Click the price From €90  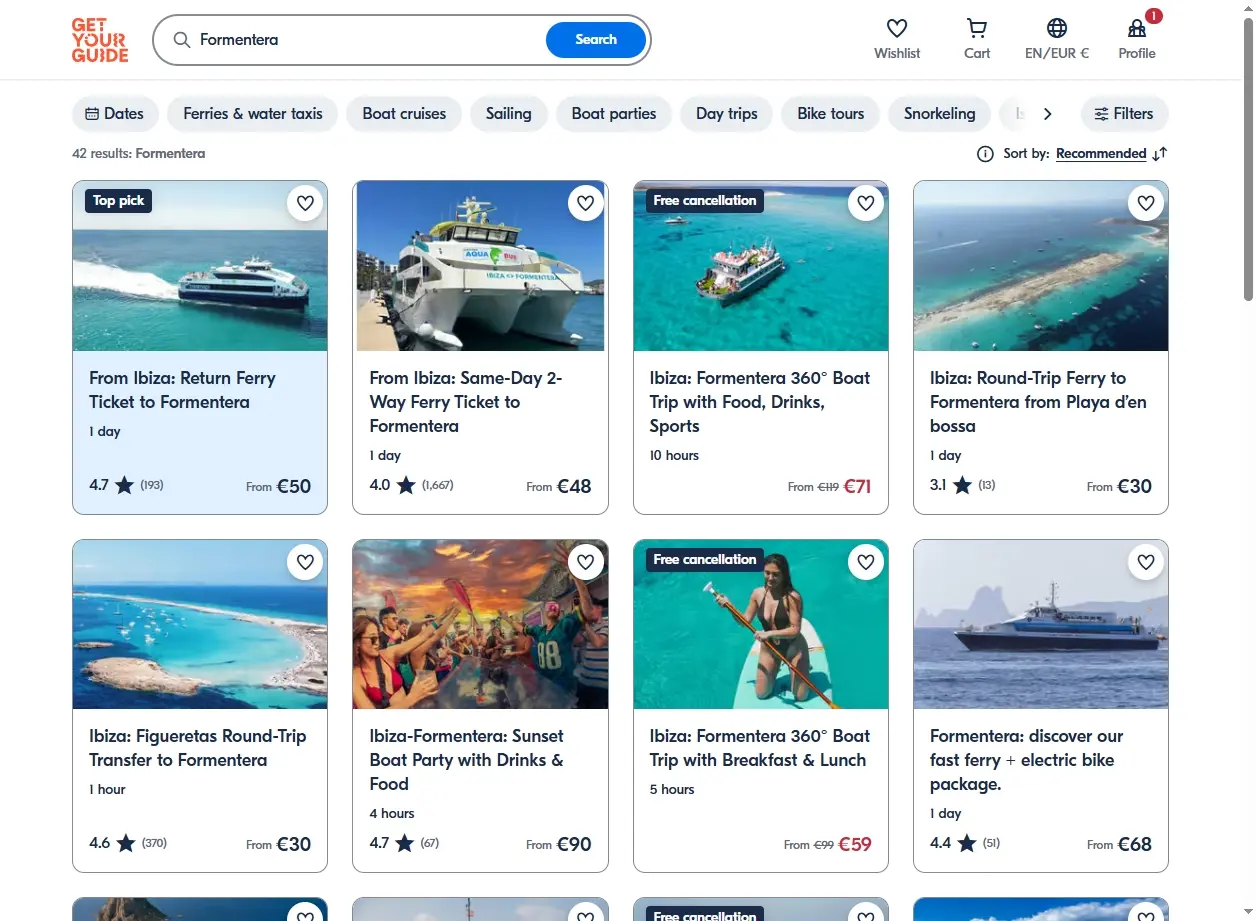pos(559,844)
